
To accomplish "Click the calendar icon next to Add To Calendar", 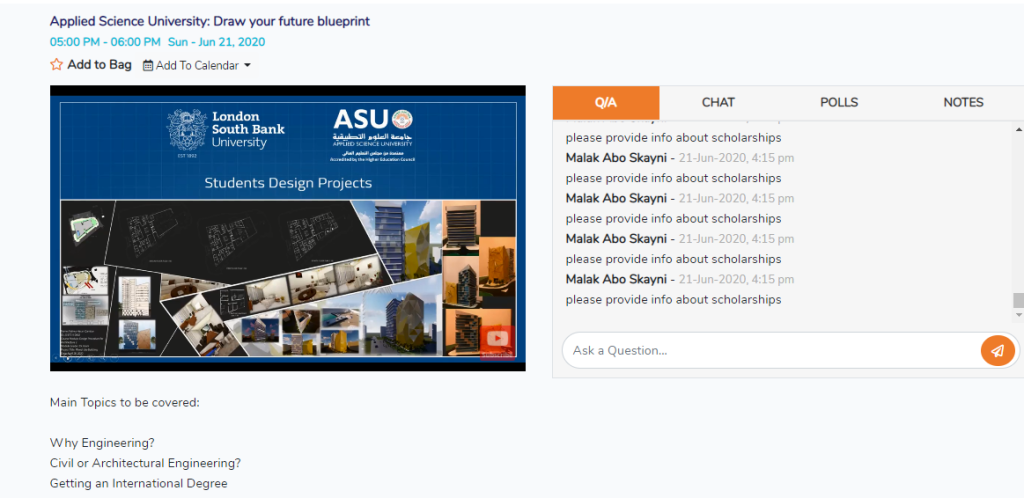I will (x=148, y=65).
